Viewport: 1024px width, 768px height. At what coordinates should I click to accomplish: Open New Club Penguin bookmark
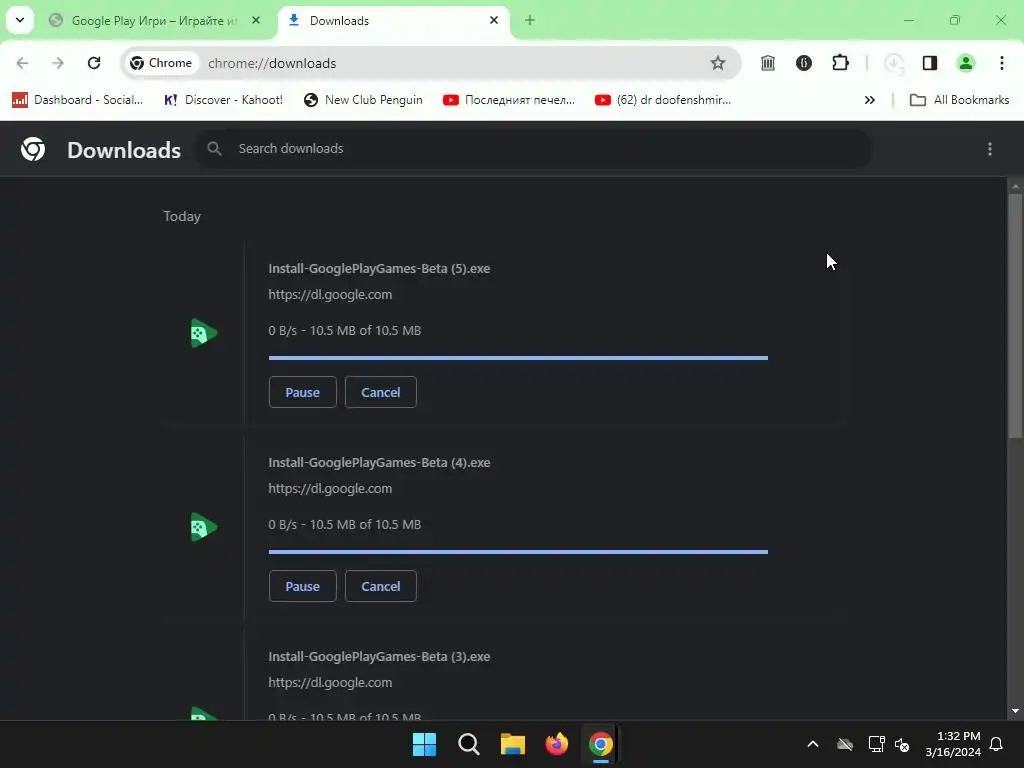pos(364,100)
